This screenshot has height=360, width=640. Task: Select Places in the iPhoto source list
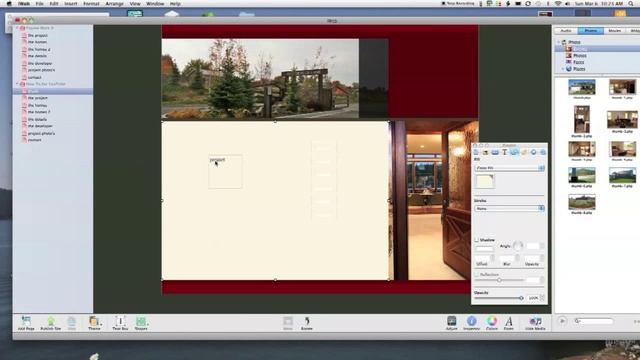click(x=579, y=69)
